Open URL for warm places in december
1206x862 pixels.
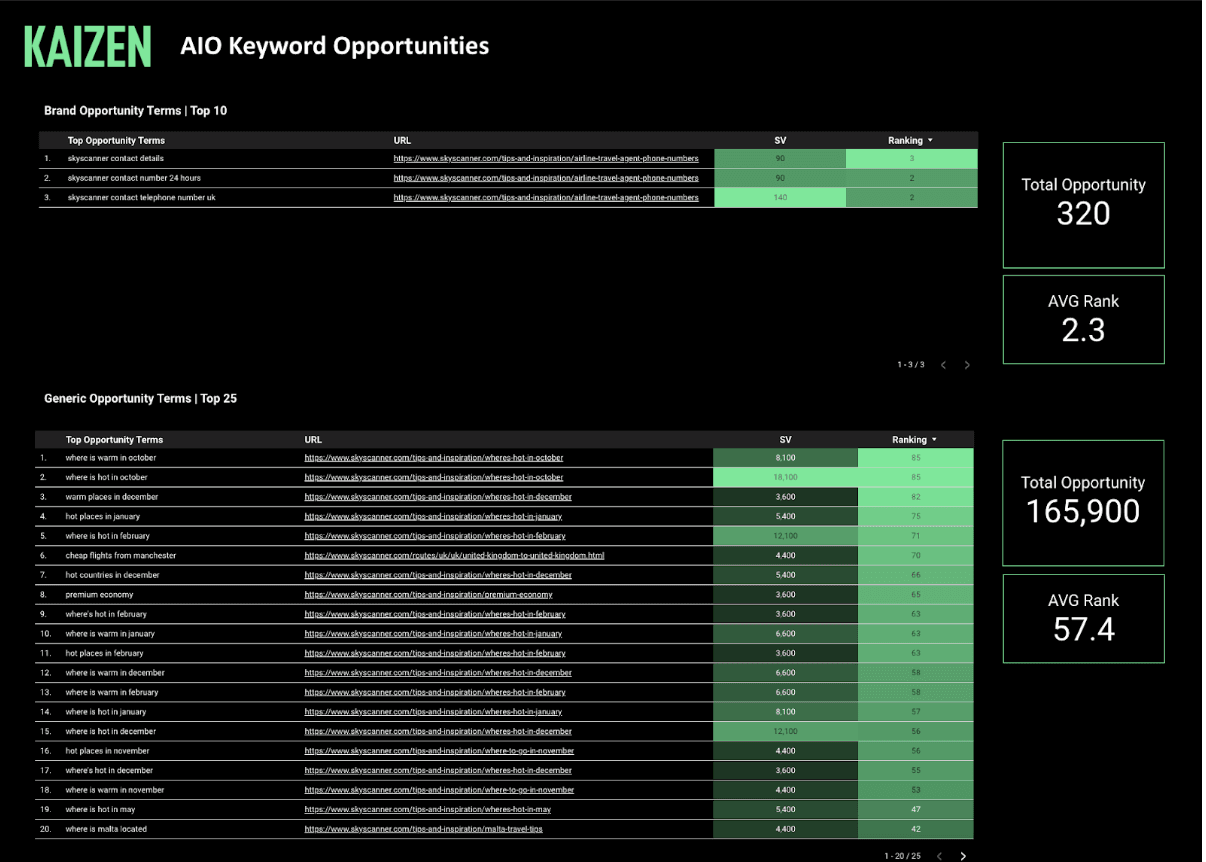click(438, 497)
